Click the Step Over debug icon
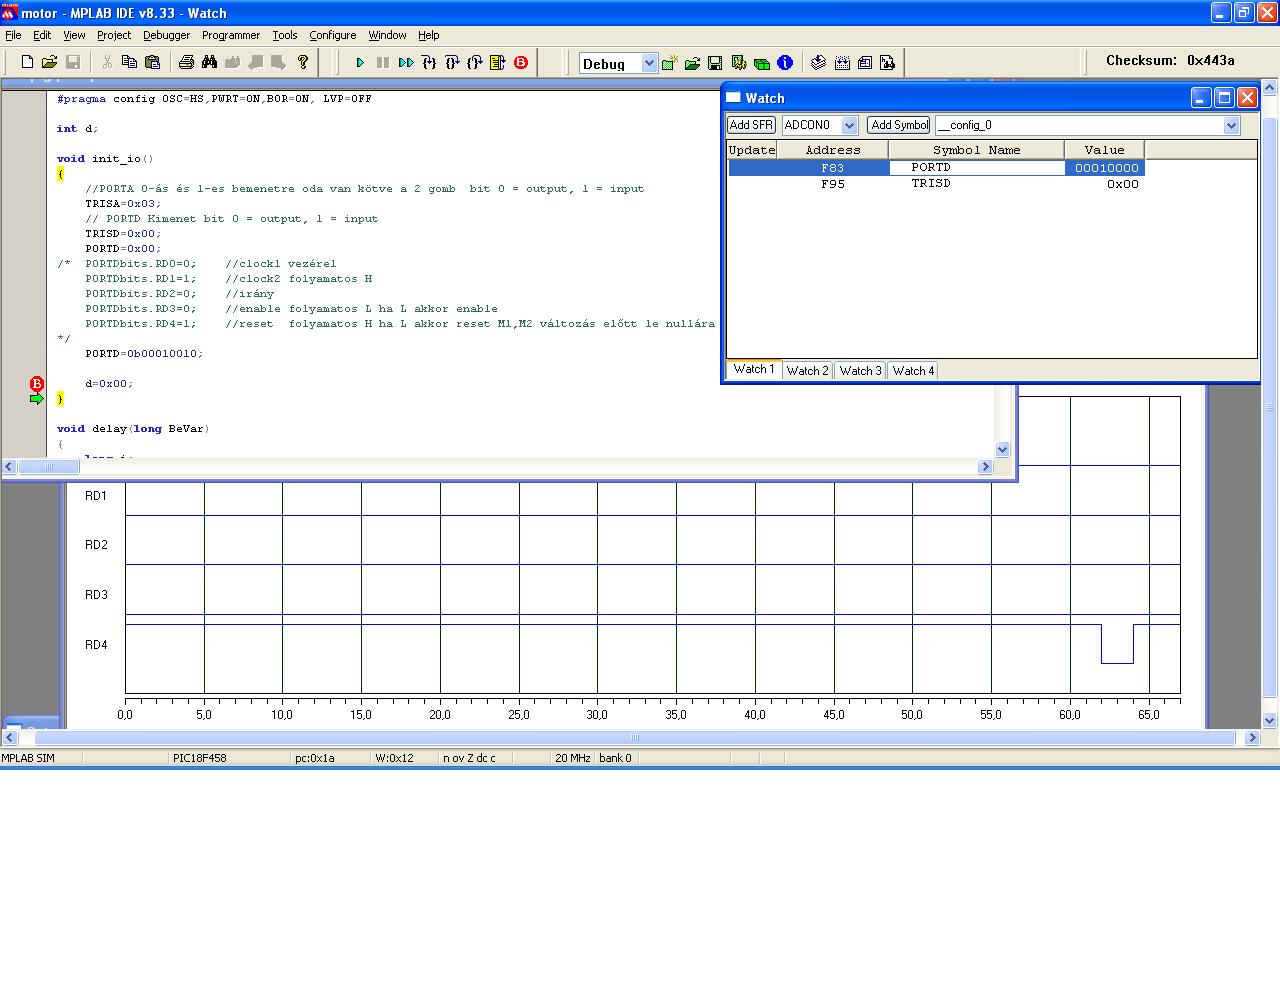This screenshot has width=1280, height=1000. pyautogui.click(x=452, y=62)
